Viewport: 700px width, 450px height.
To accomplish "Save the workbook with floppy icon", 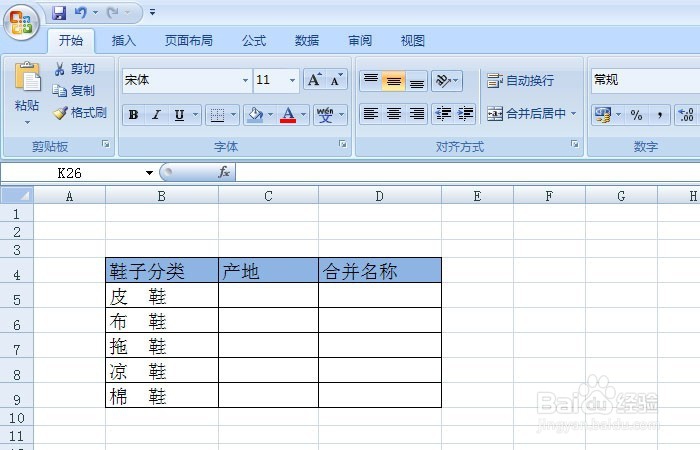I will (59, 13).
